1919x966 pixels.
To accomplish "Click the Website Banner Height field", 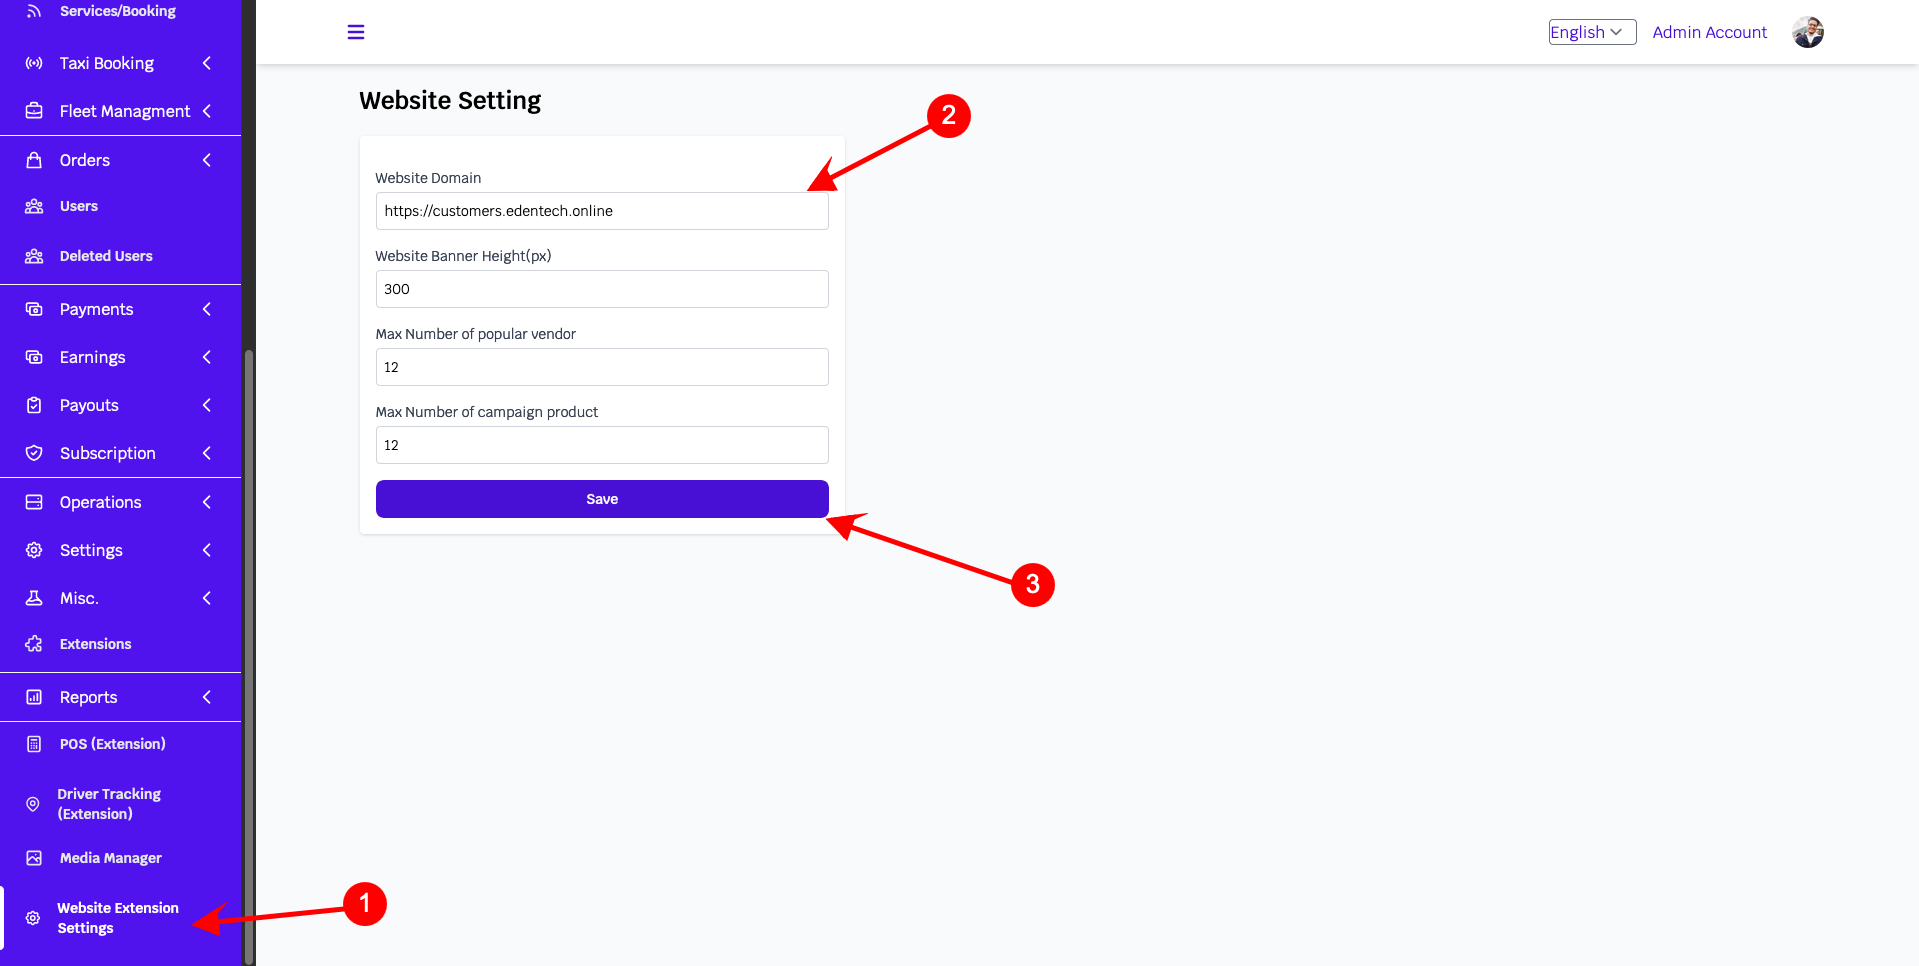I will click(x=602, y=289).
